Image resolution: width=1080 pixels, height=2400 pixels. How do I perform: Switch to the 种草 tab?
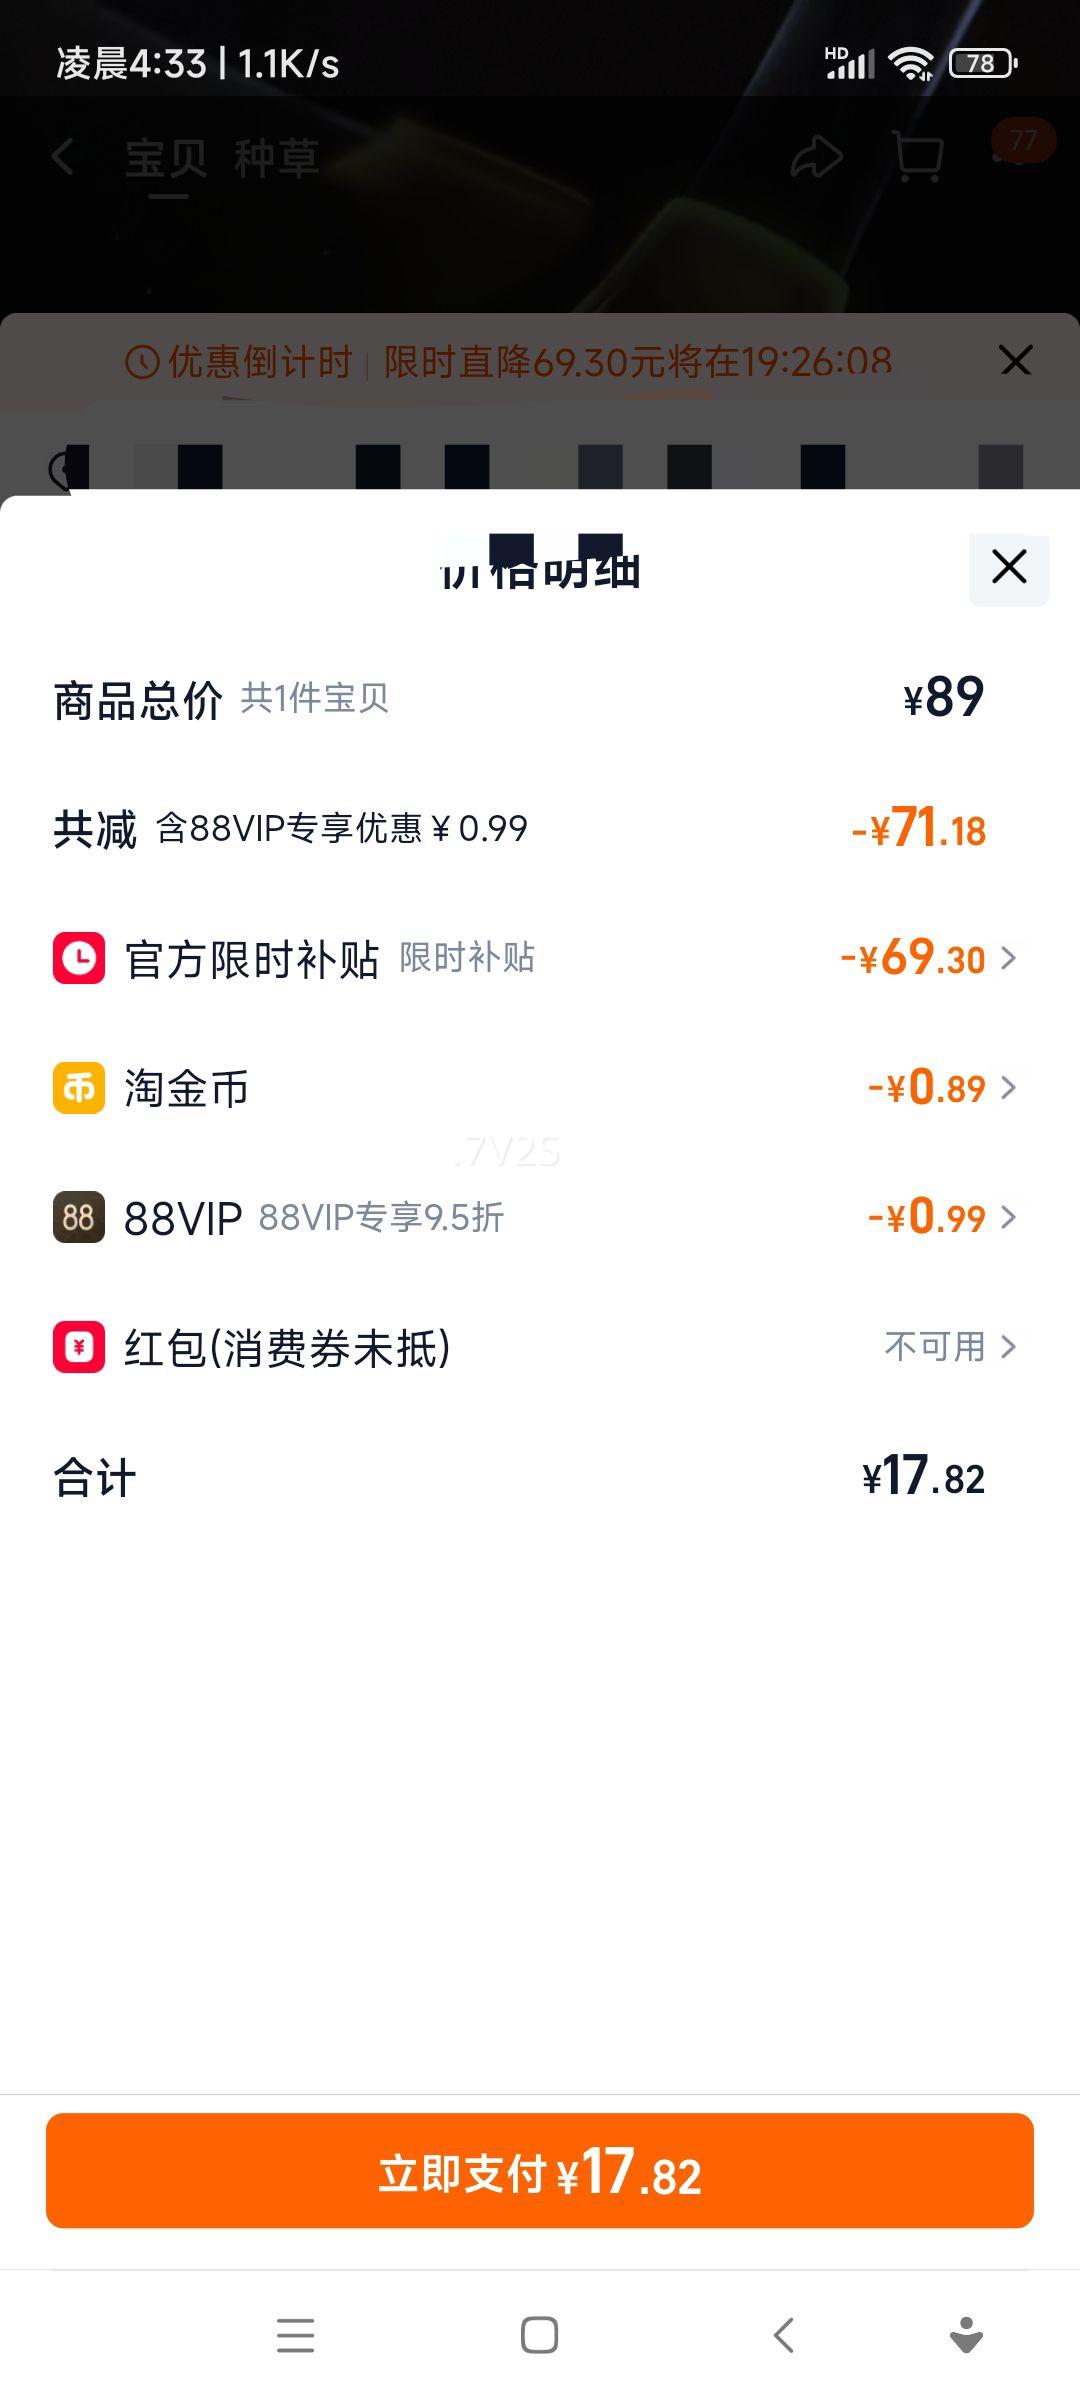(277, 159)
